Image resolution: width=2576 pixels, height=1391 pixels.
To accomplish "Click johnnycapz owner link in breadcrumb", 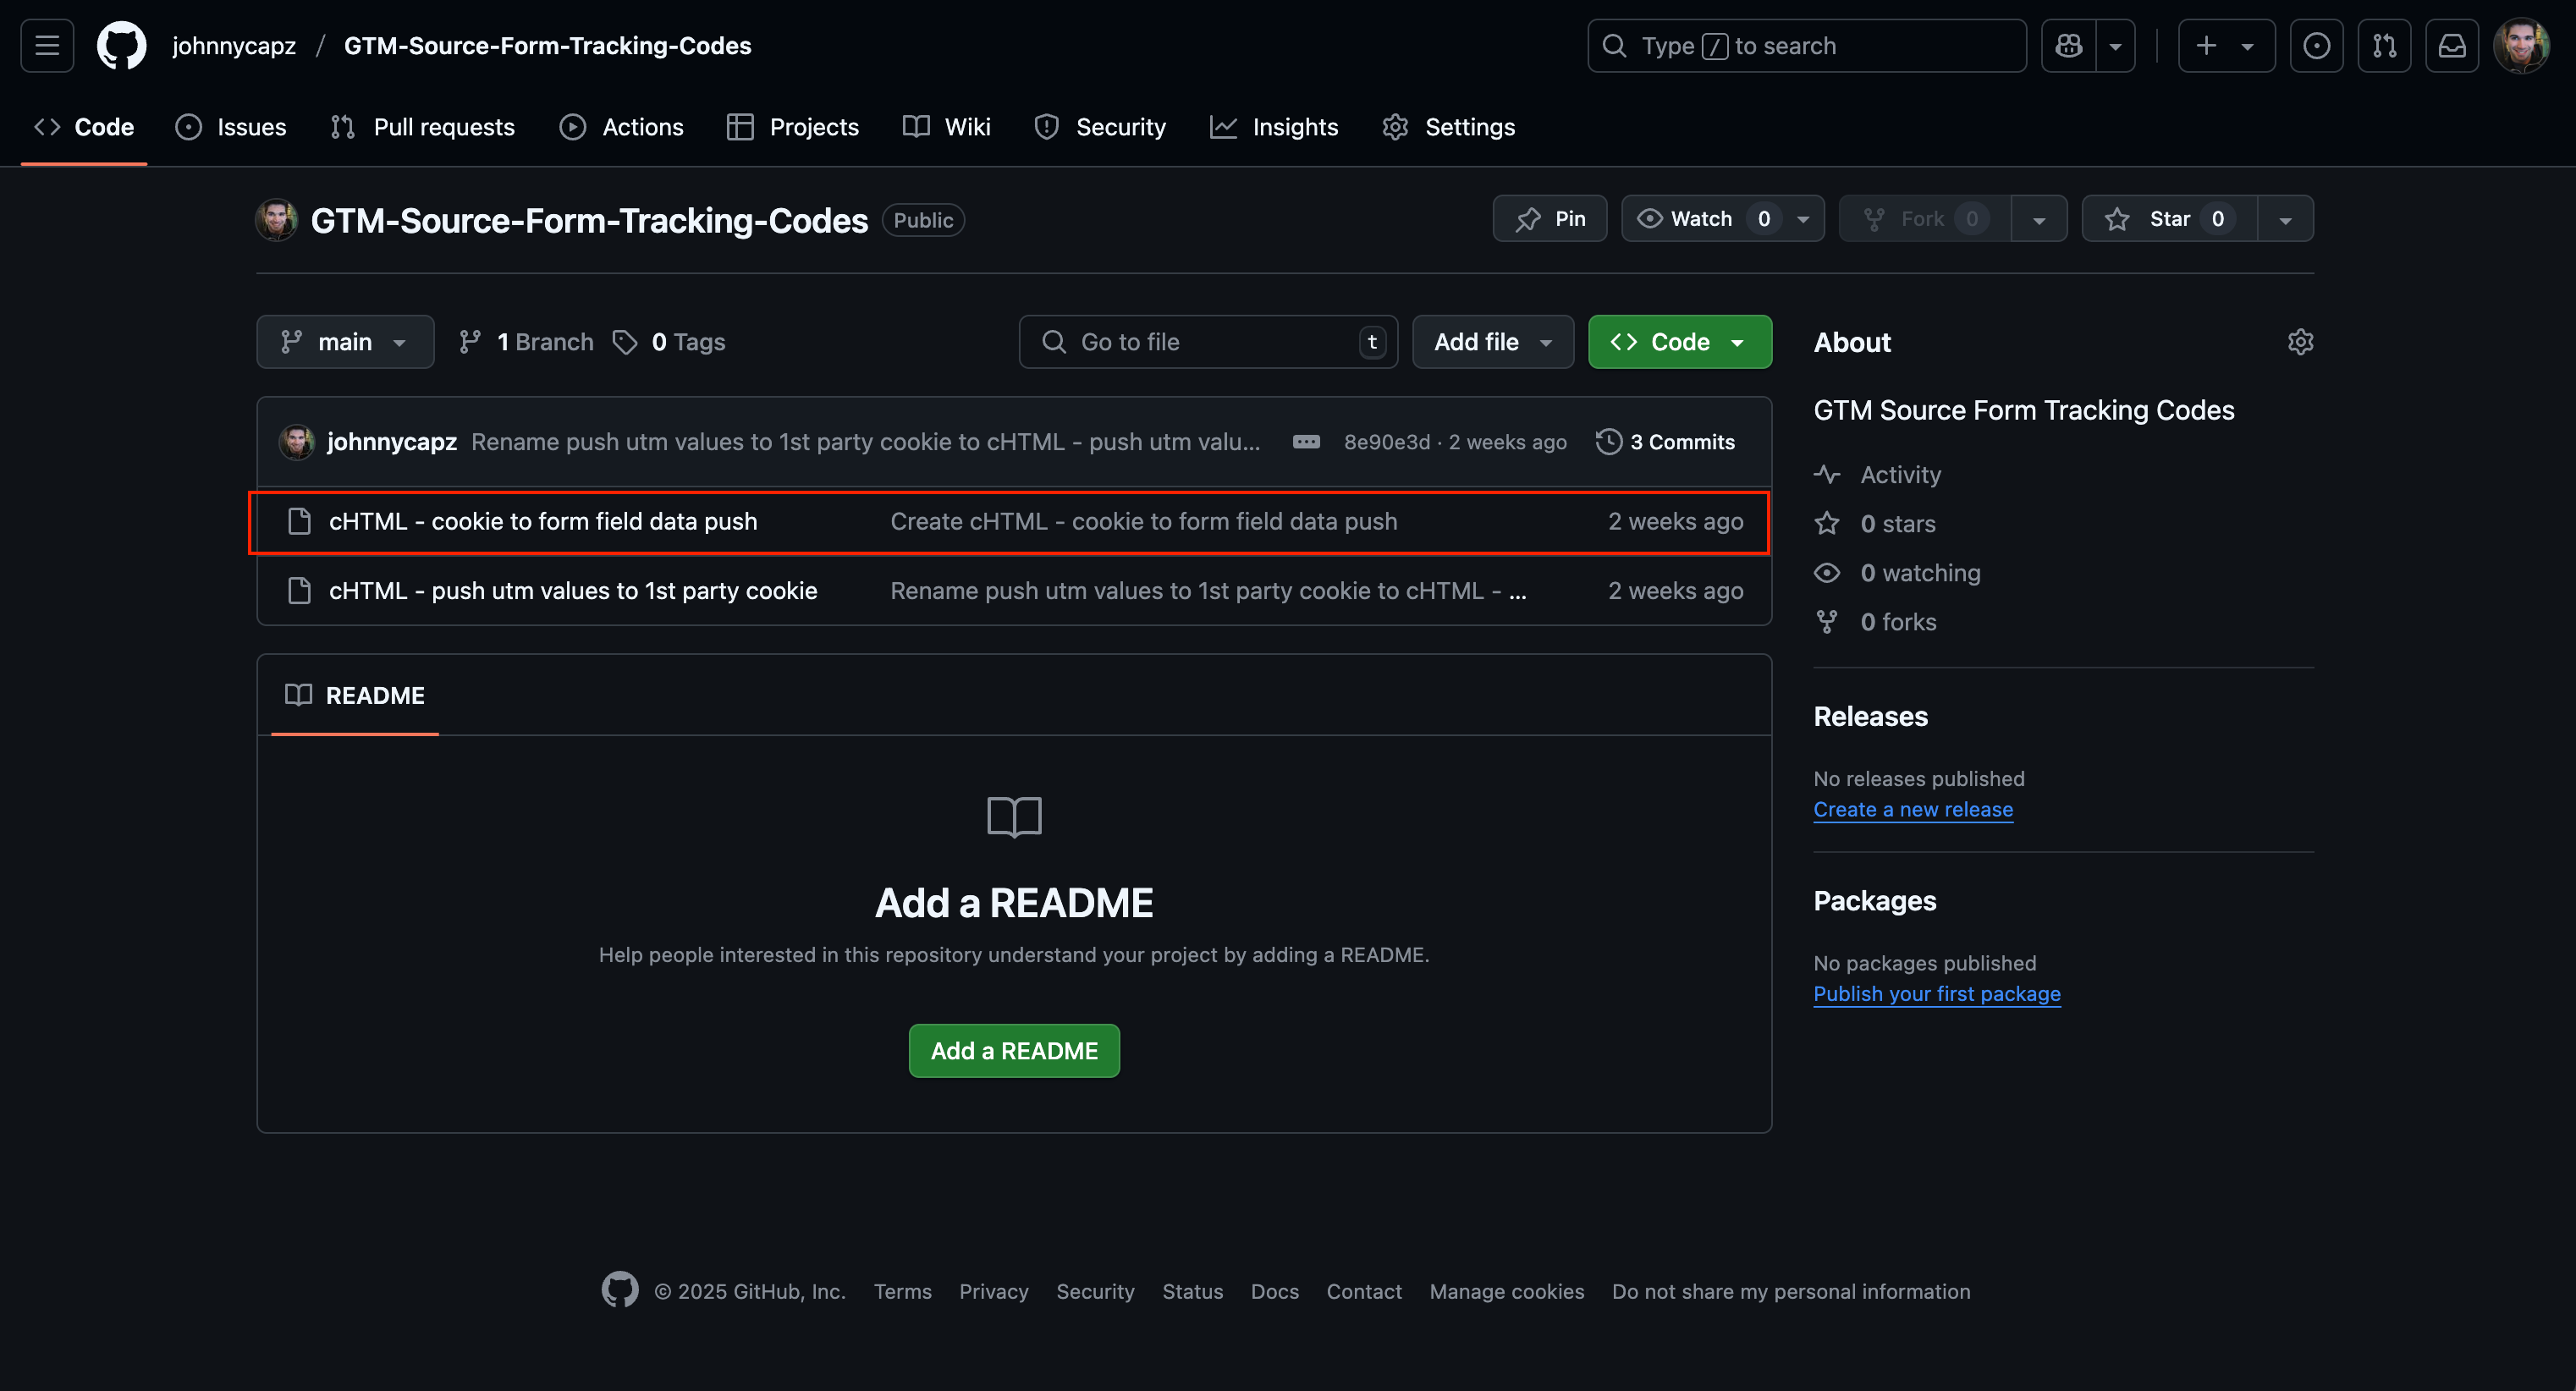I will [x=234, y=46].
